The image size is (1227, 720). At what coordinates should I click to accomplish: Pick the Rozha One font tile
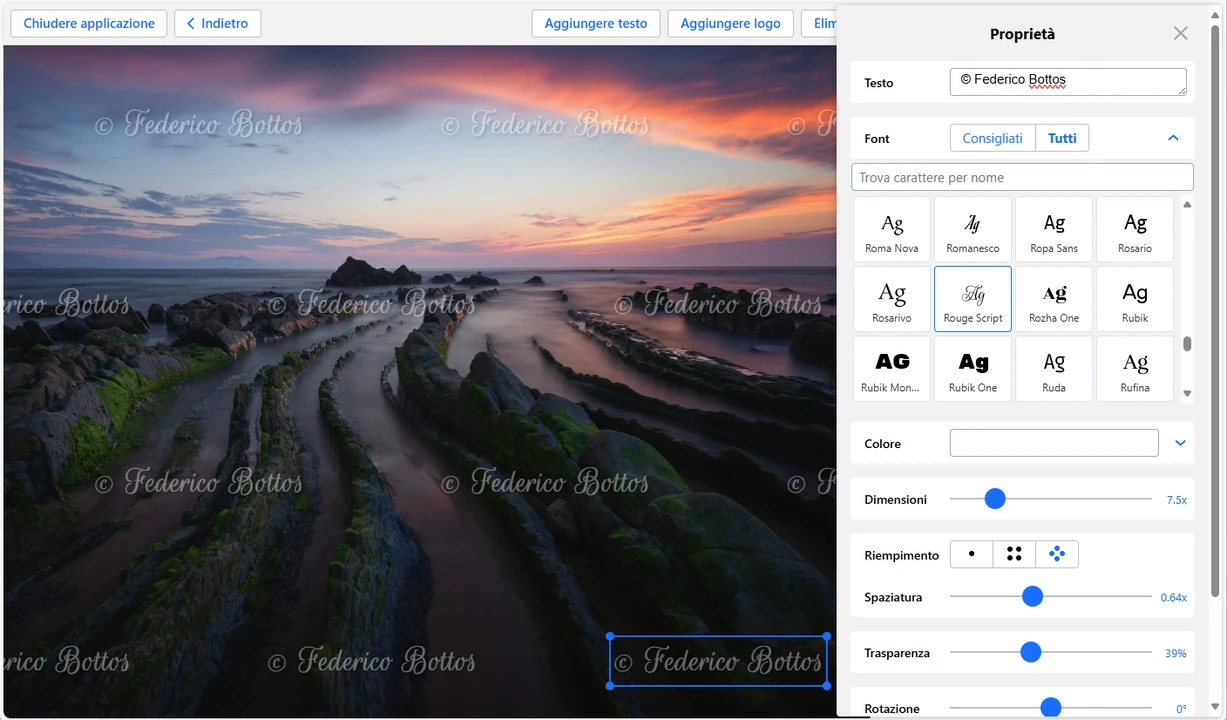1054,299
